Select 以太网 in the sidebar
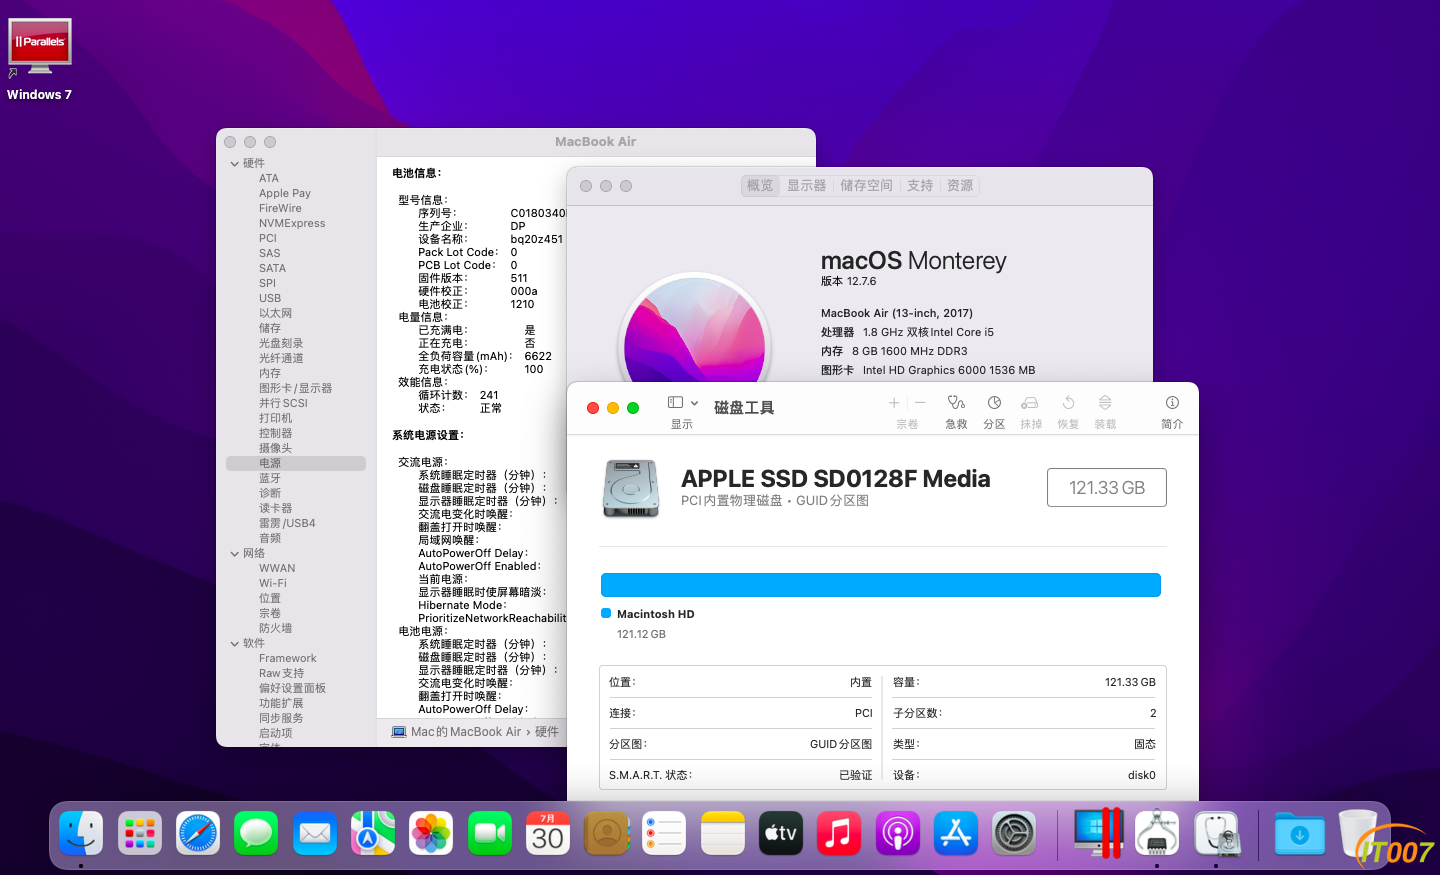 point(275,313)
